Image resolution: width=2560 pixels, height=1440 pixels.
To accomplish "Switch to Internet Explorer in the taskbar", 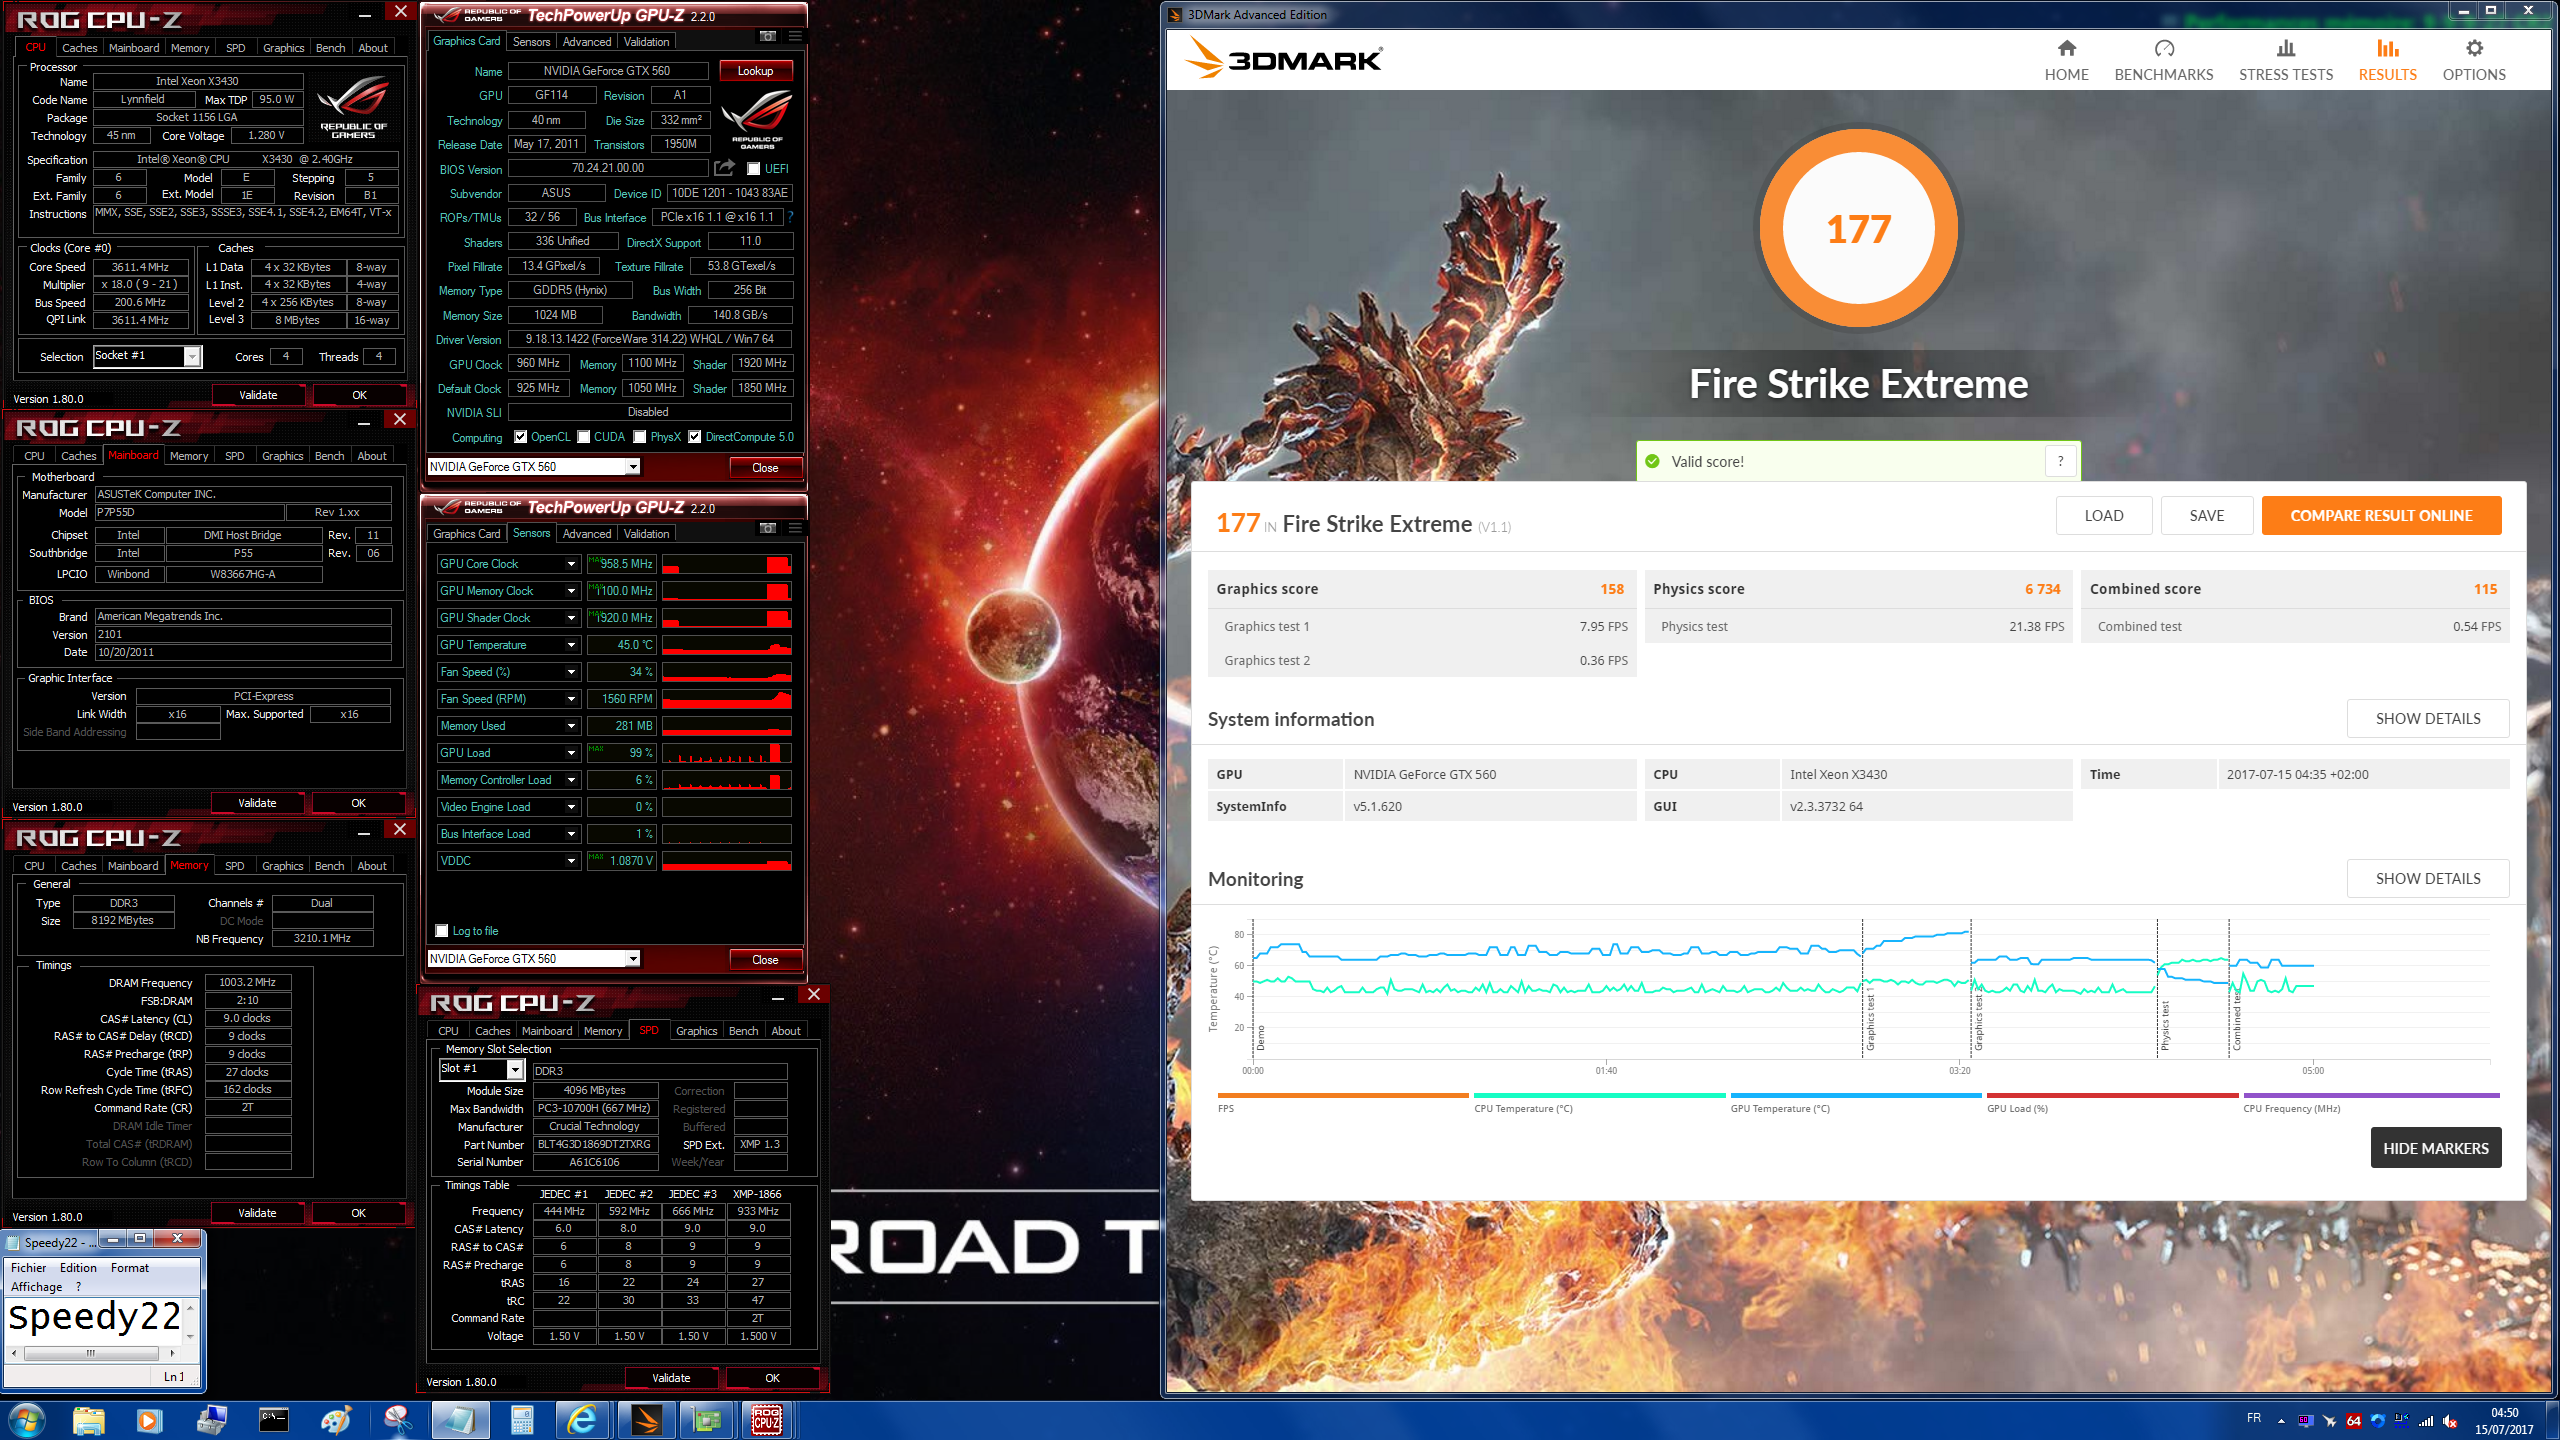I will pos(583,1420).
